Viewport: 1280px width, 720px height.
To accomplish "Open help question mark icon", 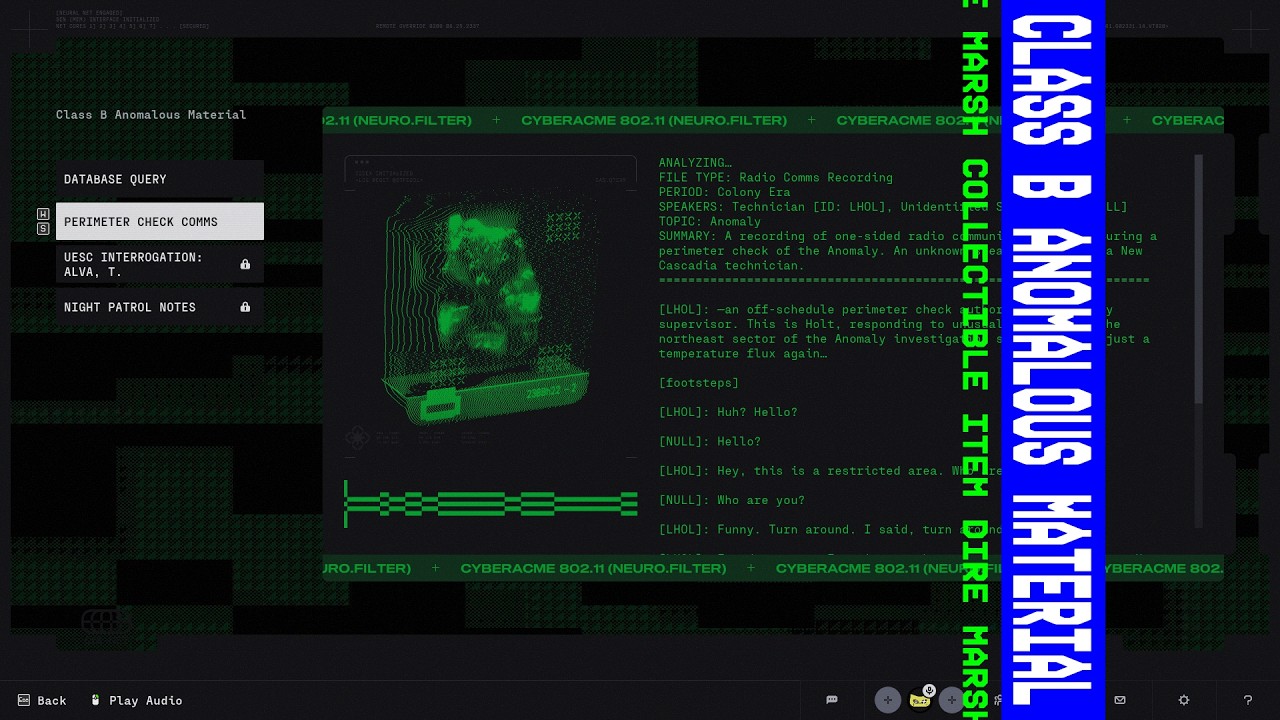I will point(1247,700).
